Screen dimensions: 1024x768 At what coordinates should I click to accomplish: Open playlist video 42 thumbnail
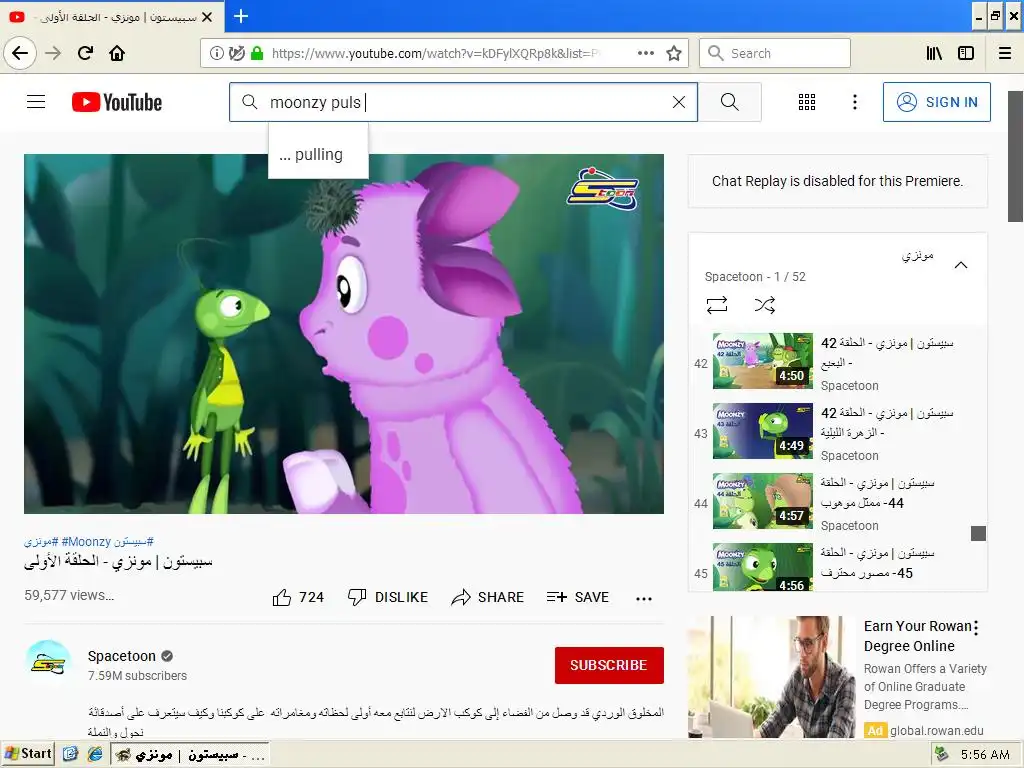(763, 360)
